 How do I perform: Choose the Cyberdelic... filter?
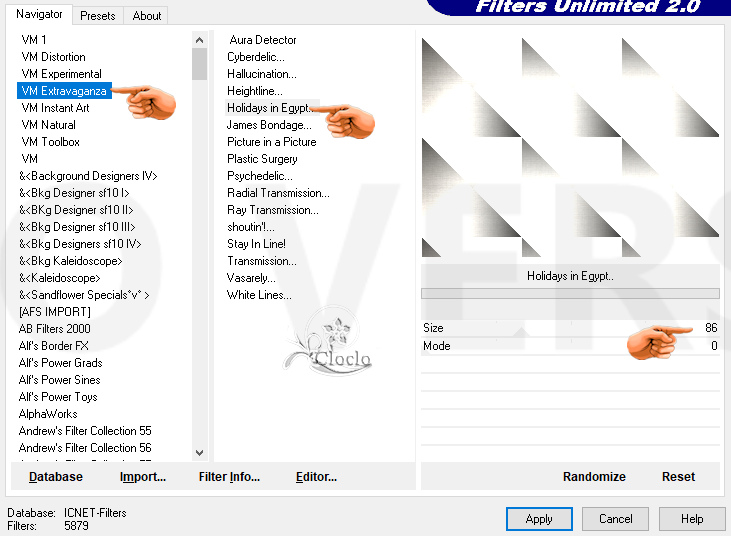(255, 57)
